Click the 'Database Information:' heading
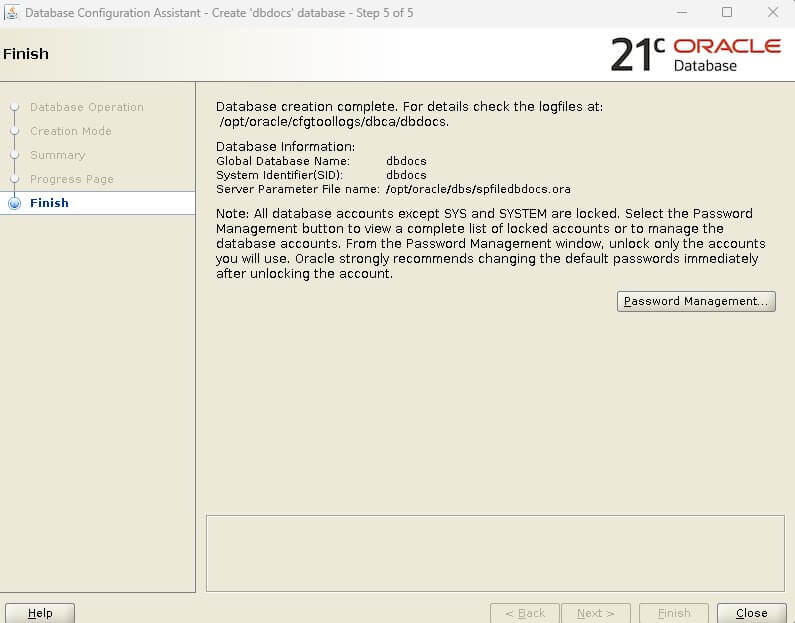This screenshot has height=623, width=795. tap(285, 146)
